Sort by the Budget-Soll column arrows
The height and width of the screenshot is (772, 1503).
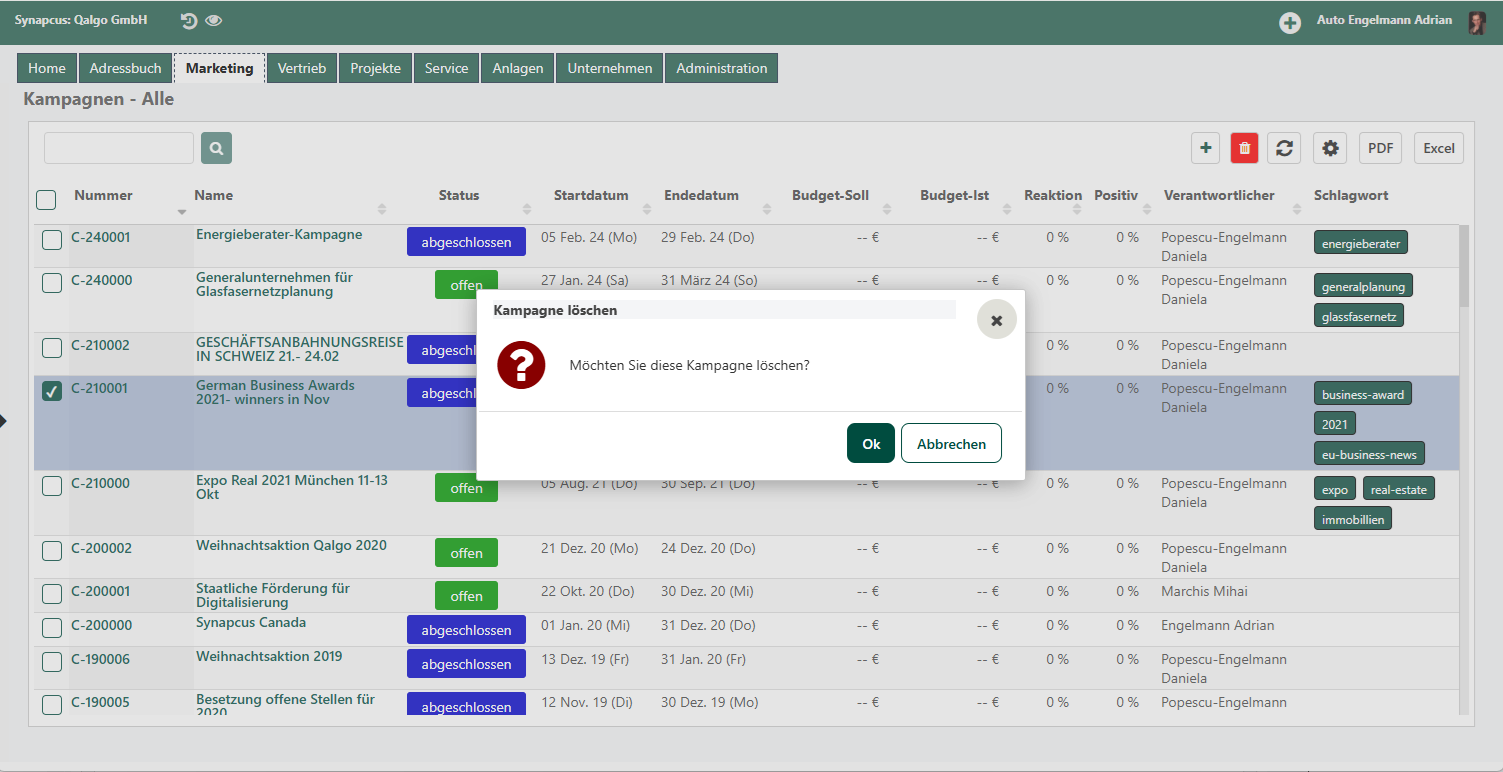[x=887, y=209]
